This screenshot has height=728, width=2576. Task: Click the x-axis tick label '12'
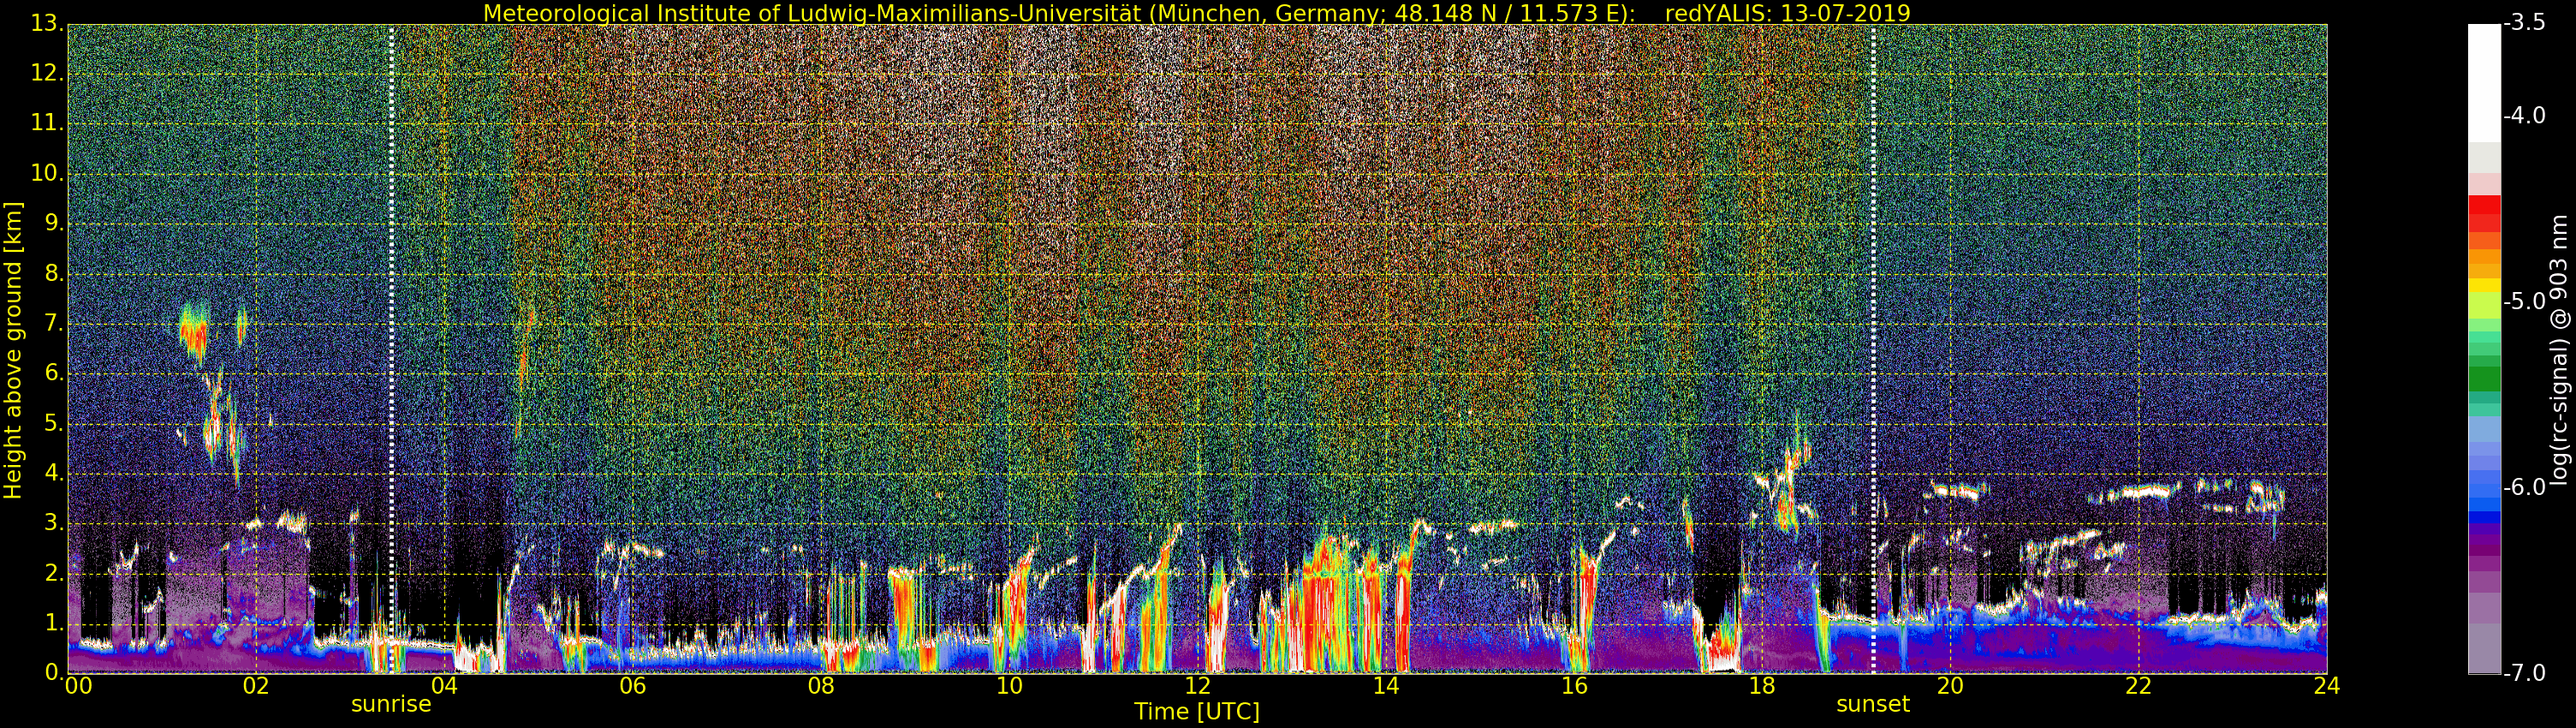(1197, 686)
